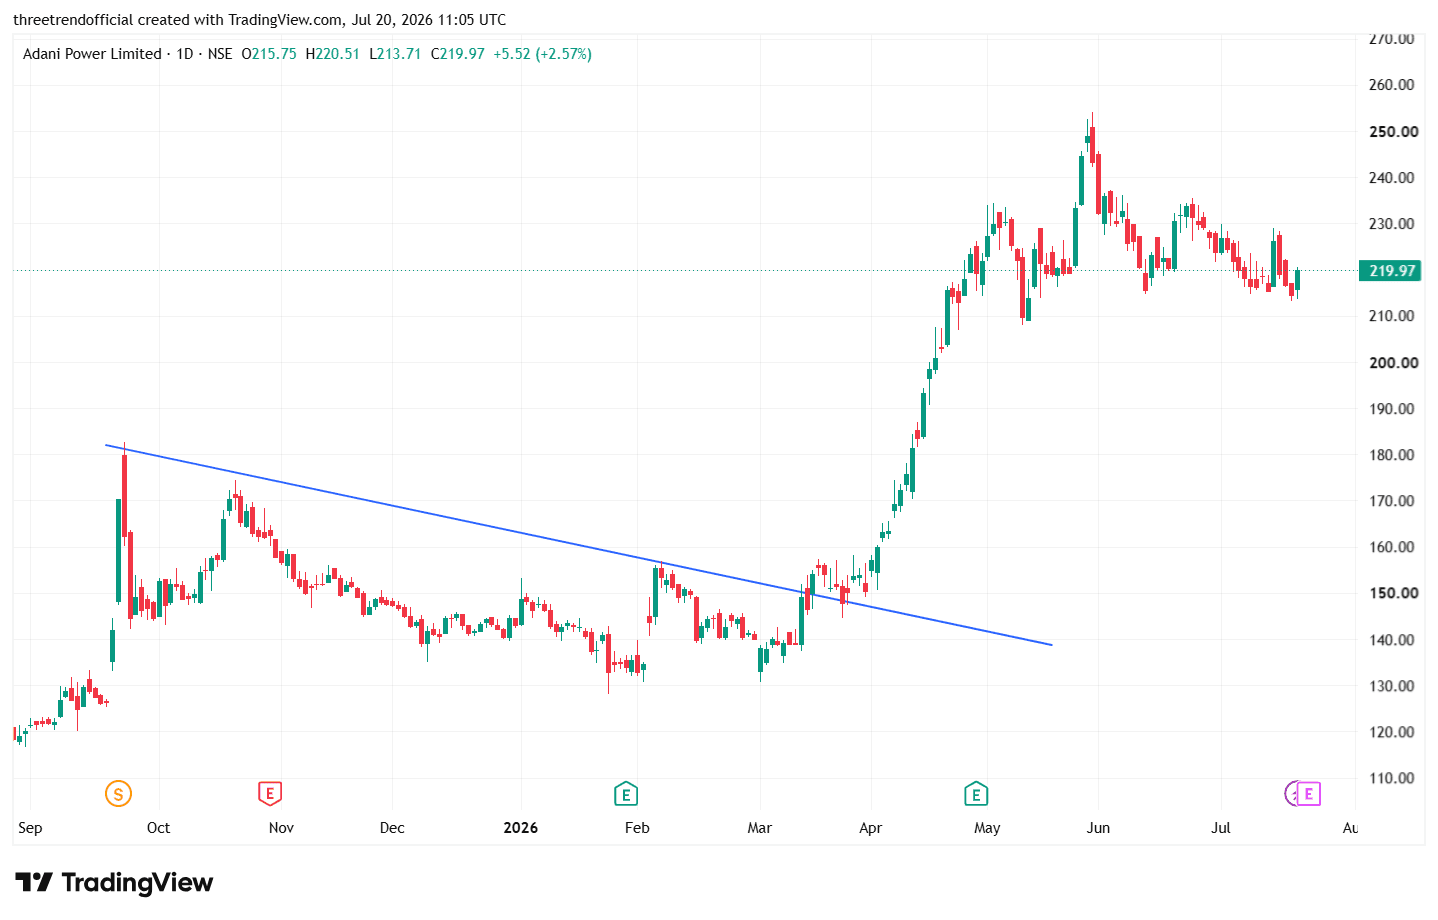Click the Mar label on time axis
The width and height of the screenshot is (1438, 920).
[760, 828]
